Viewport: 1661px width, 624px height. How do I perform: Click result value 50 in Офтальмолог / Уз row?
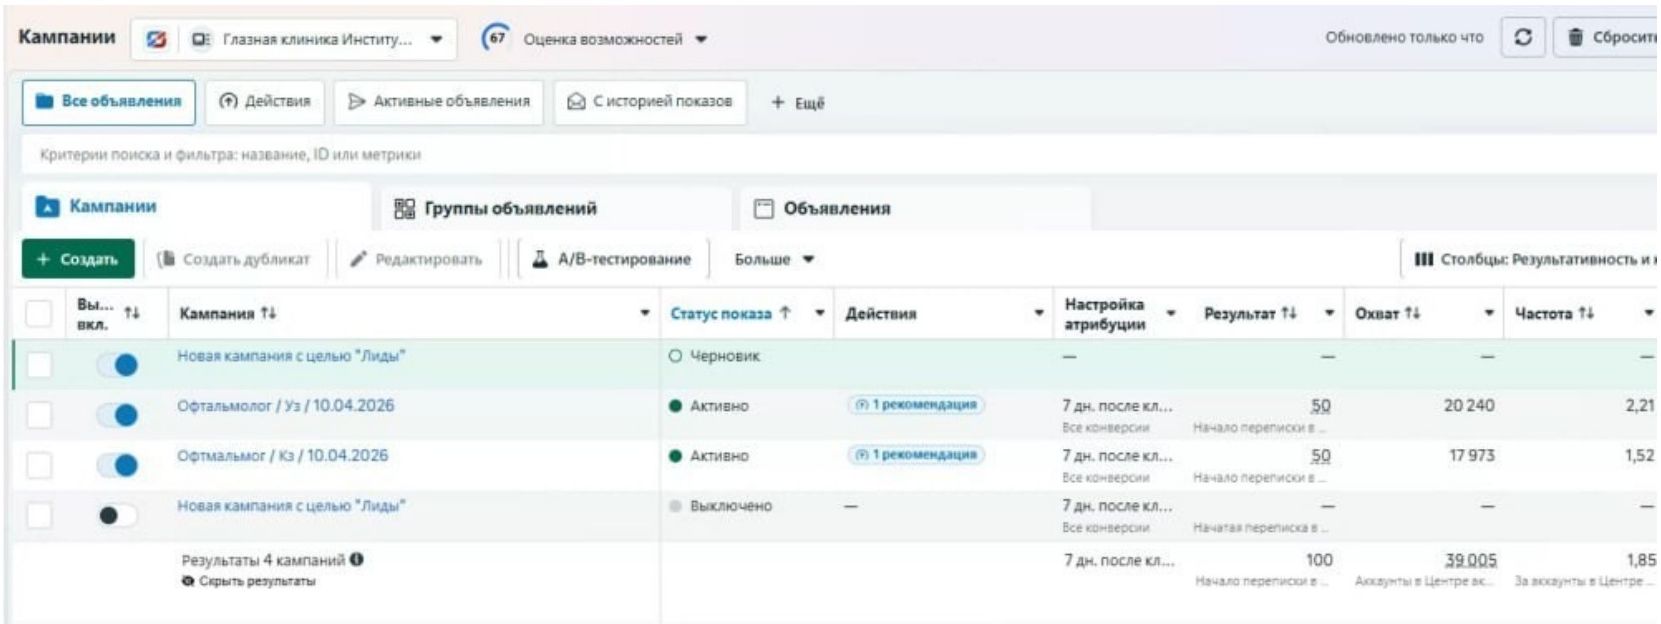click(1321, 406)
